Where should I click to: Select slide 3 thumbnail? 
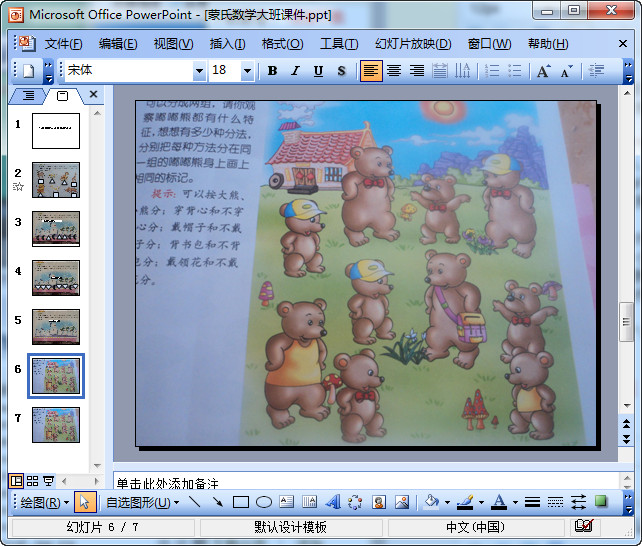pyautogui.click(x=56, y=229)
